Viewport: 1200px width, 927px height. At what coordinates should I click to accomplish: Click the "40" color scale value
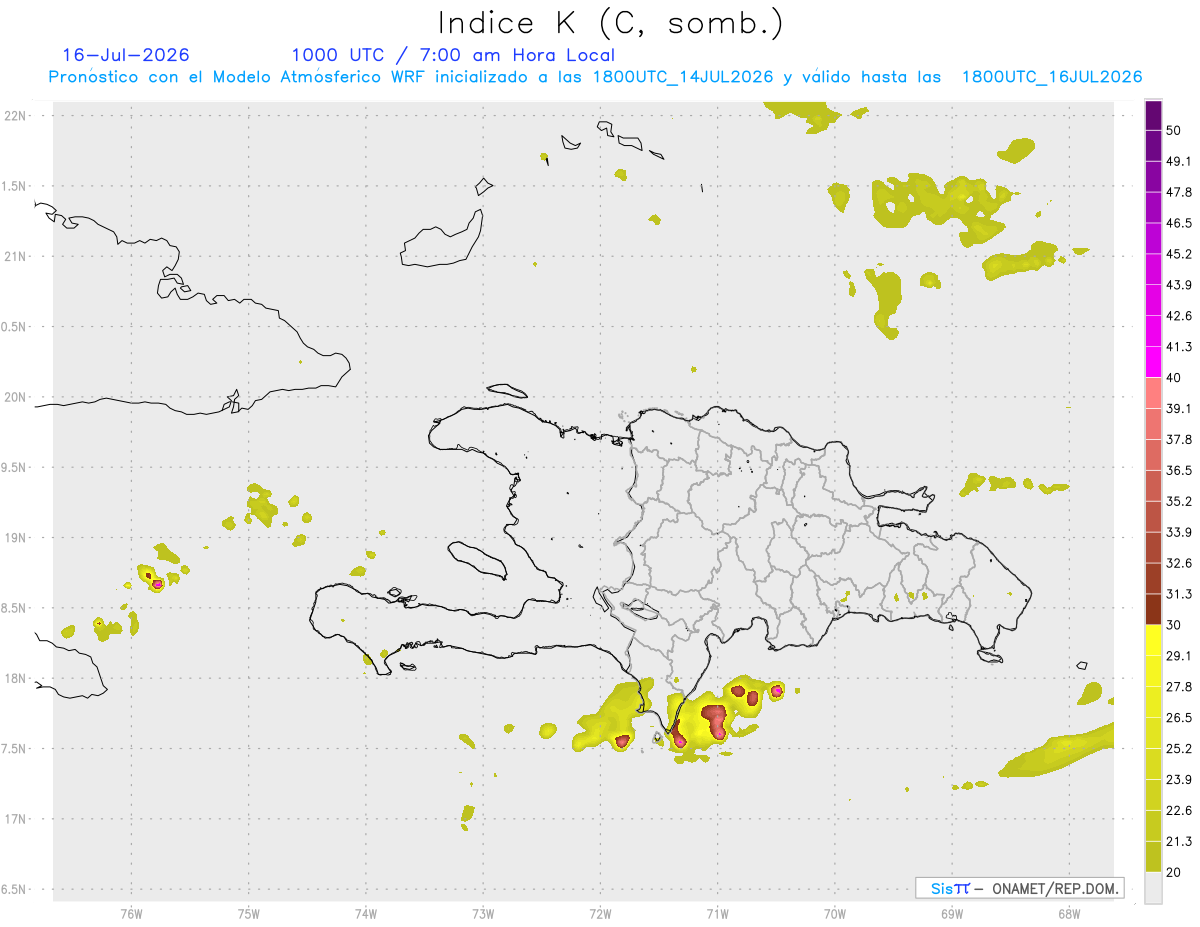click(1175, 378)
